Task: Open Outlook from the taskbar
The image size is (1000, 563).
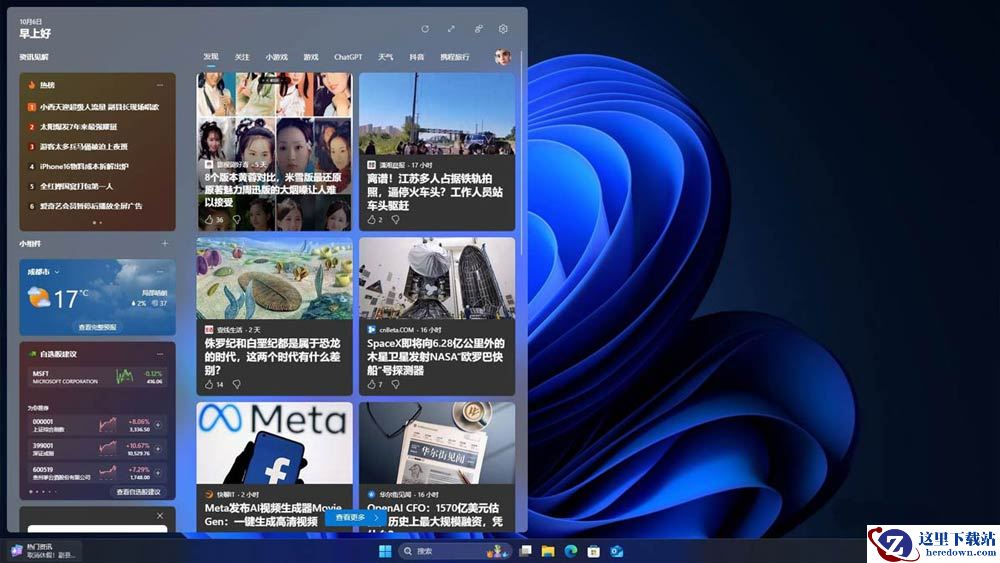Action: pos(617,551)
